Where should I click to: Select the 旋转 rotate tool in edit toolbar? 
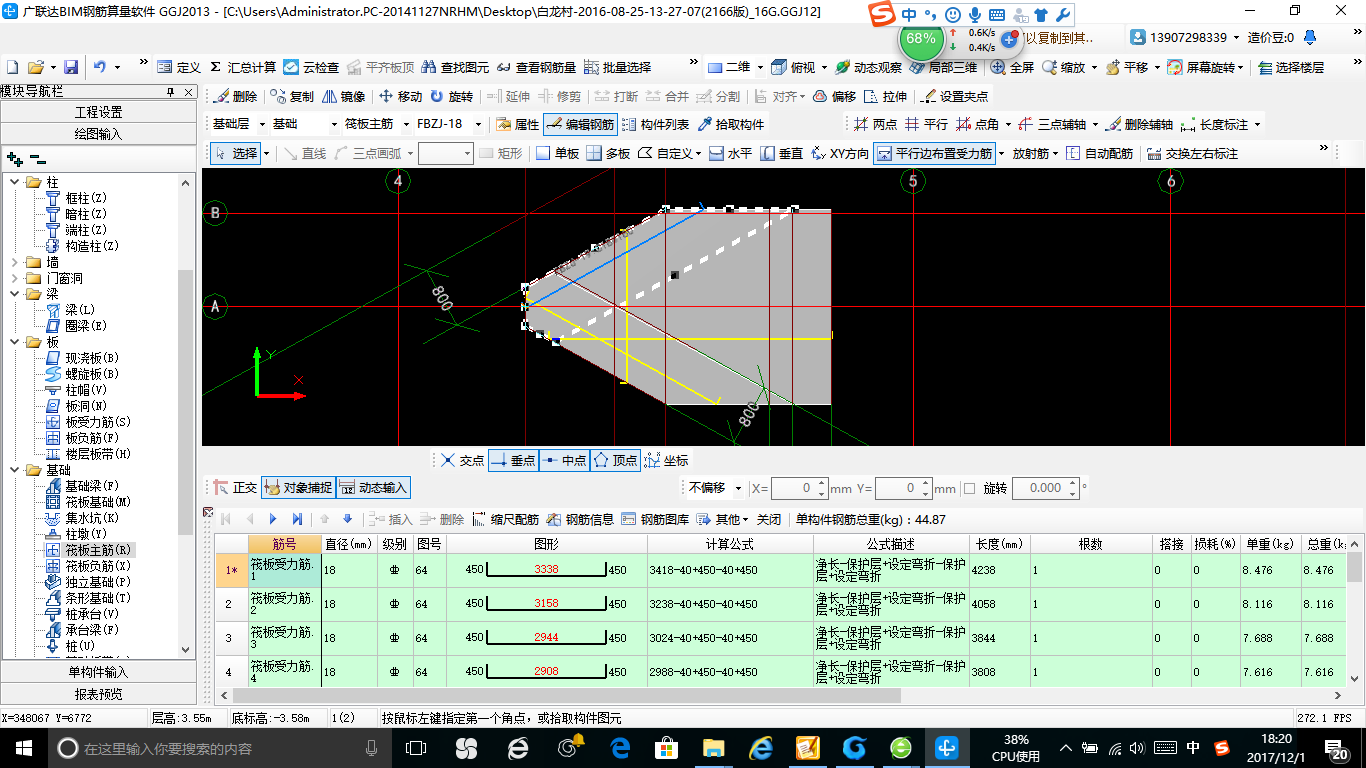pos(452,97)
